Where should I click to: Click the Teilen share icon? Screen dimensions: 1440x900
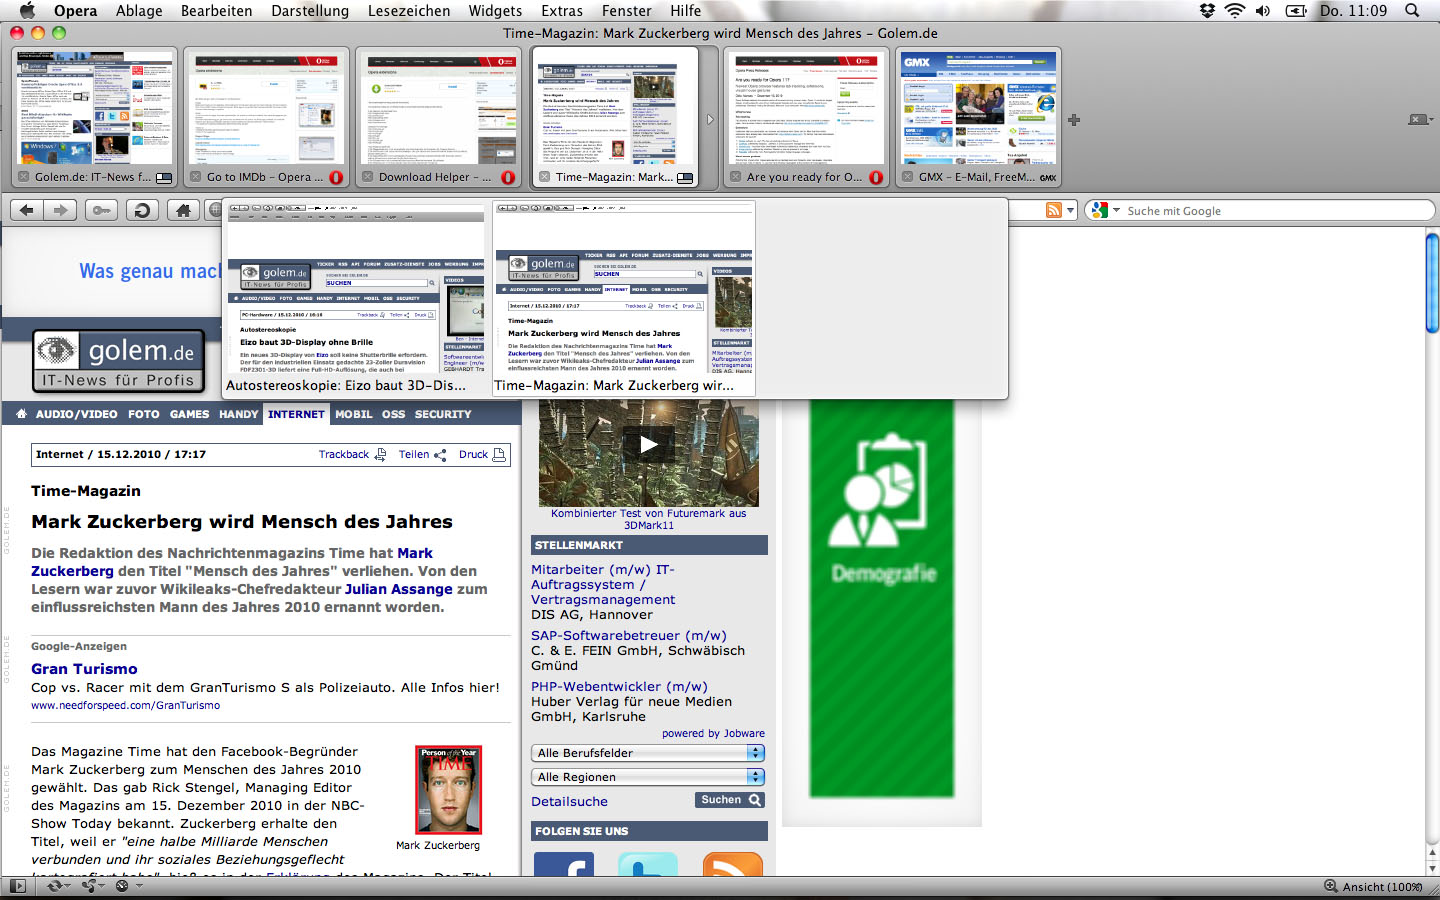440,455
